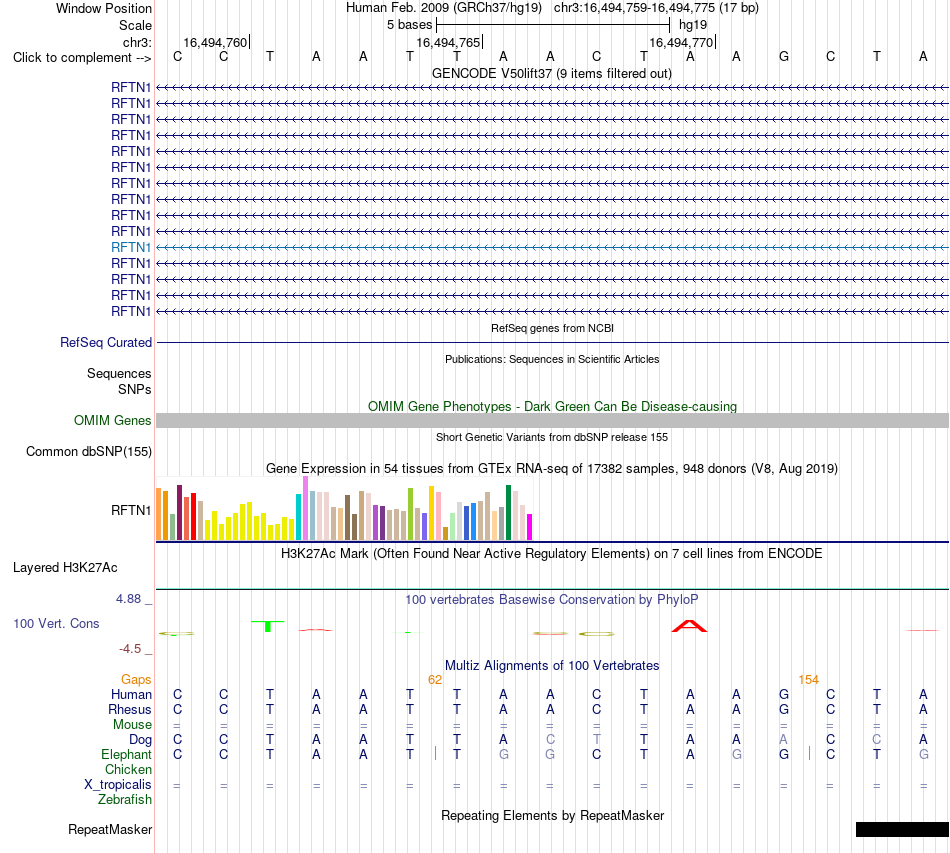
Task: Click the 'Zebrafish' species label
Action: pyautogui.click(x=125, y=800)
